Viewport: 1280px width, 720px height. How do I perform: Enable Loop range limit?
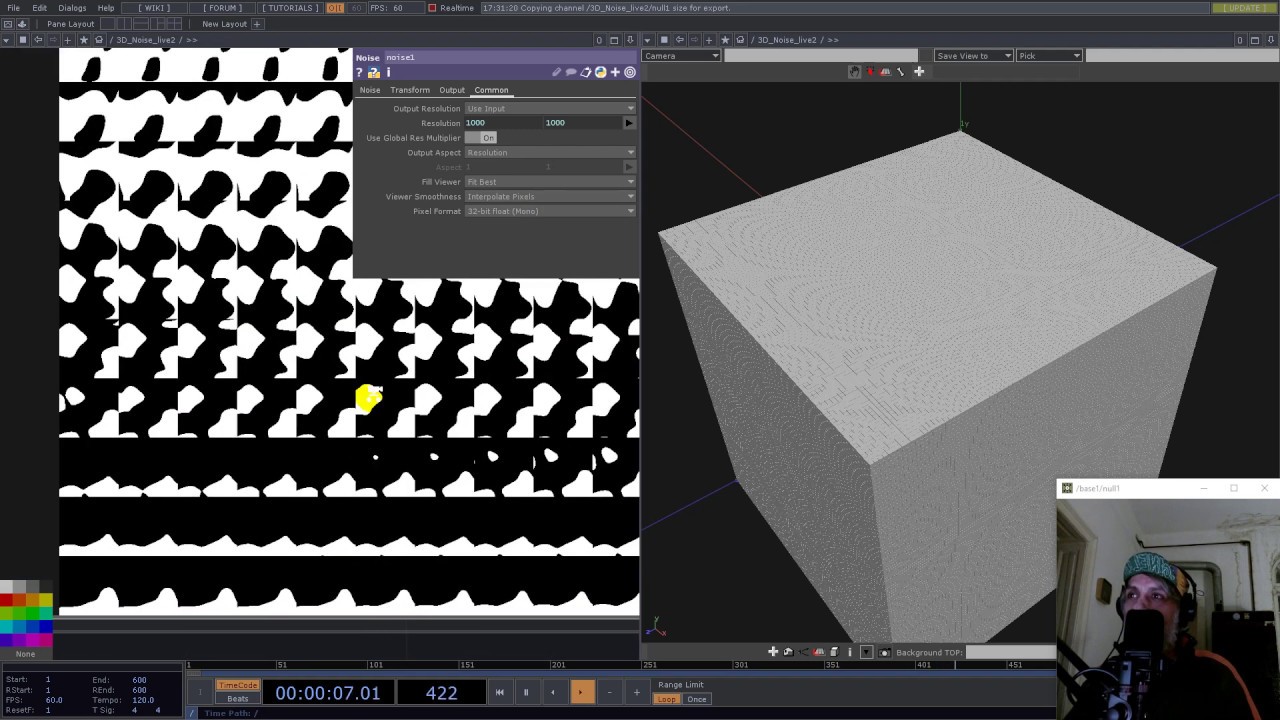tap(666, 699)
